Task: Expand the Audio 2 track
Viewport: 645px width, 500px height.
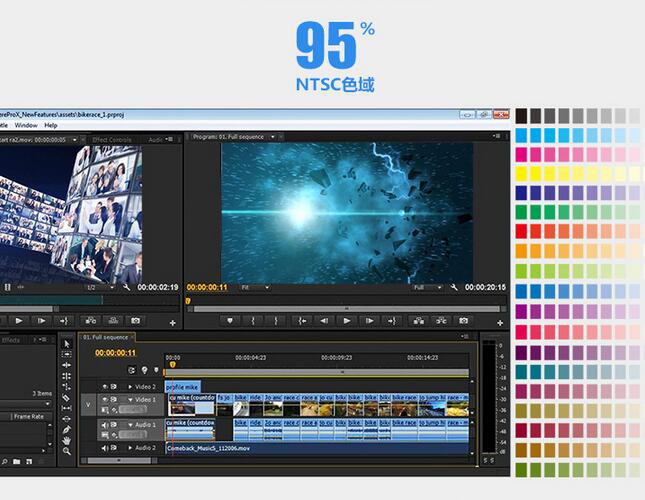Action: (130, 447)
